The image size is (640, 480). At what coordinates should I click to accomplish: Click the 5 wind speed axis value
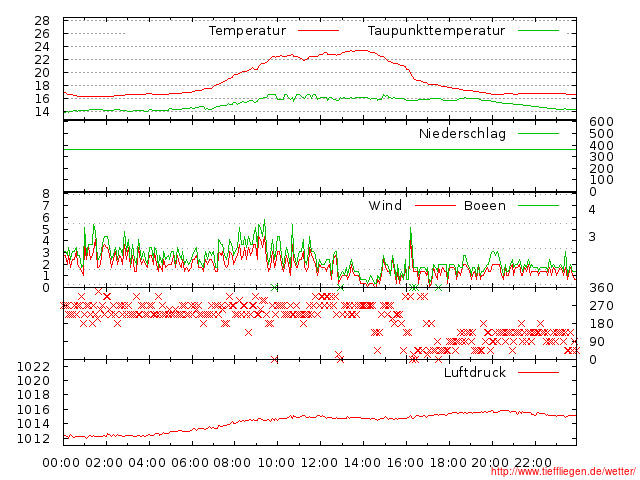coord(46,229)
